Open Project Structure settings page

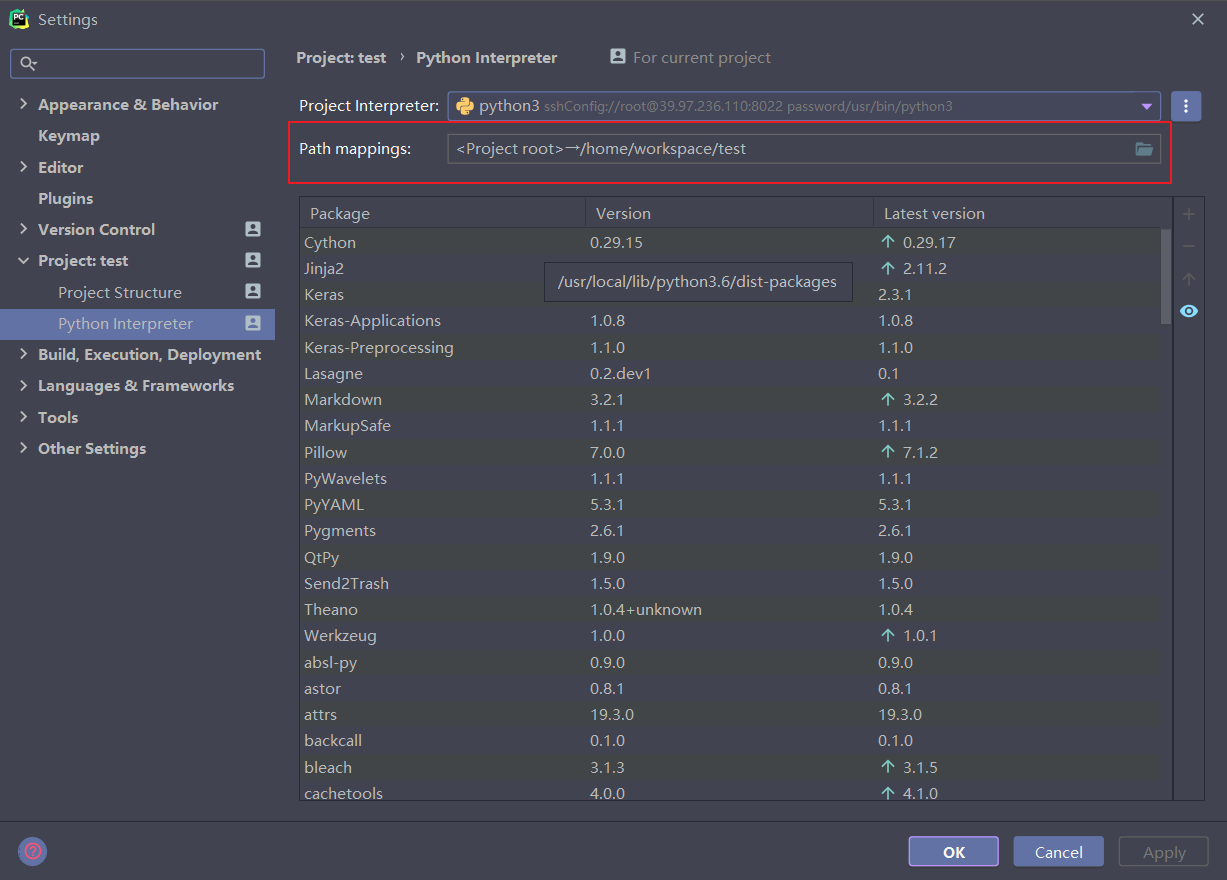click(120, 292)
